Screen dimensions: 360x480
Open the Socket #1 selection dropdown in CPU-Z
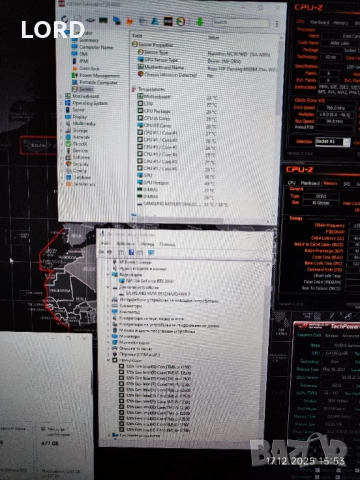tap(332, 142)
